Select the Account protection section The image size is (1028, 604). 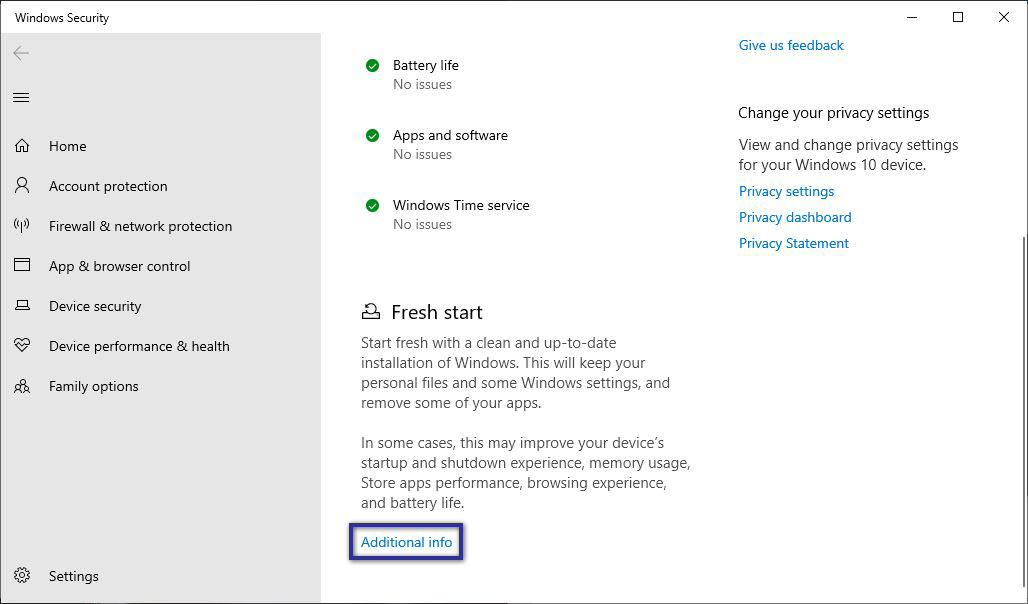click(108, 186)
